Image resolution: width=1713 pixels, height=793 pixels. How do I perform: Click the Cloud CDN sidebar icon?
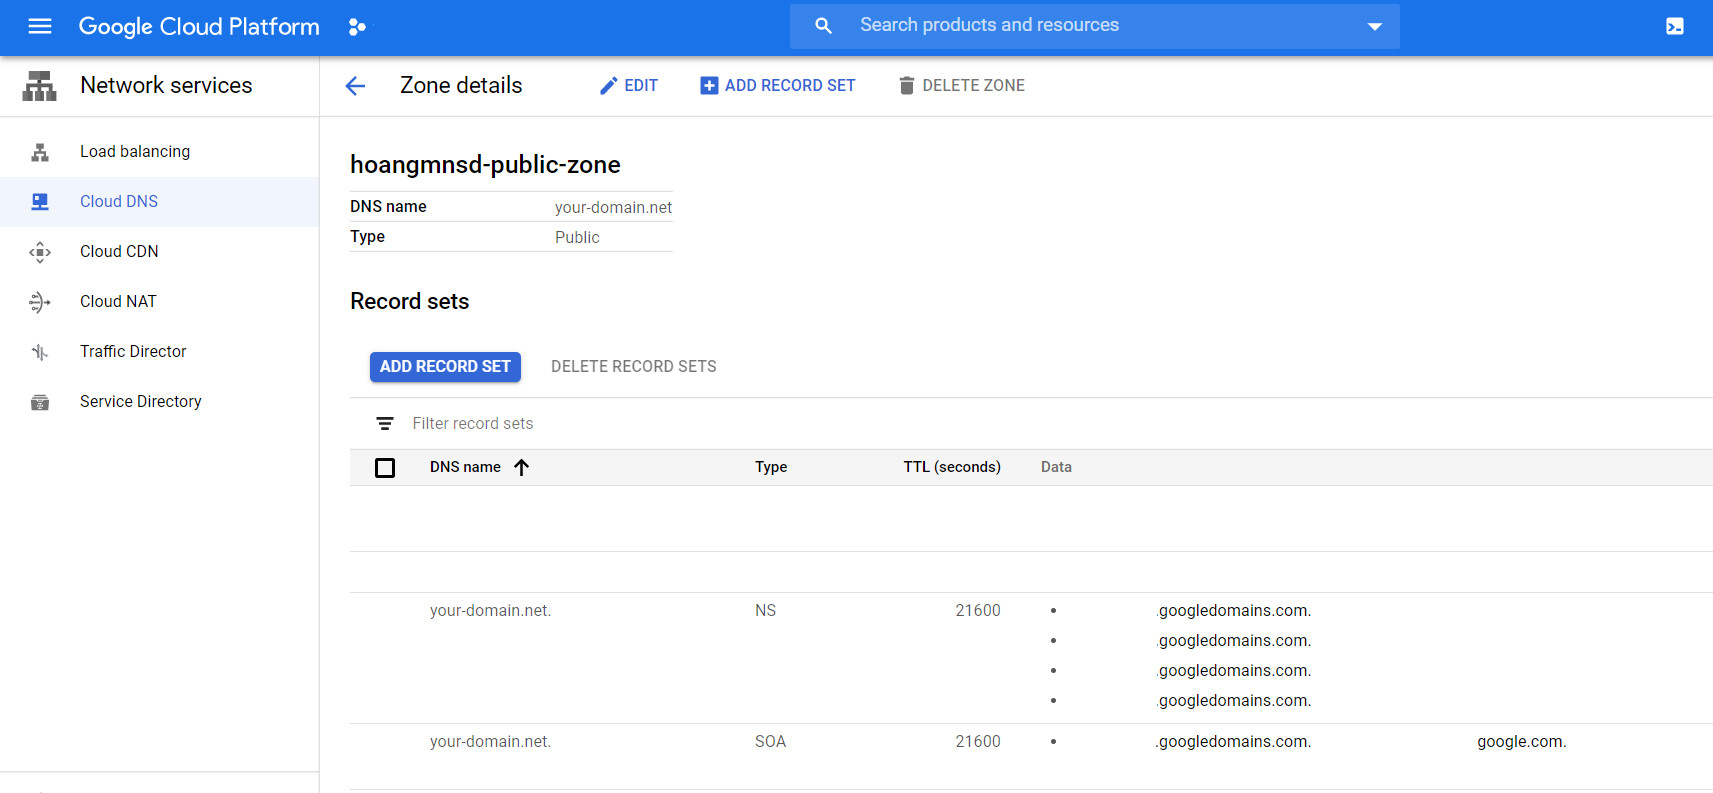40,252
